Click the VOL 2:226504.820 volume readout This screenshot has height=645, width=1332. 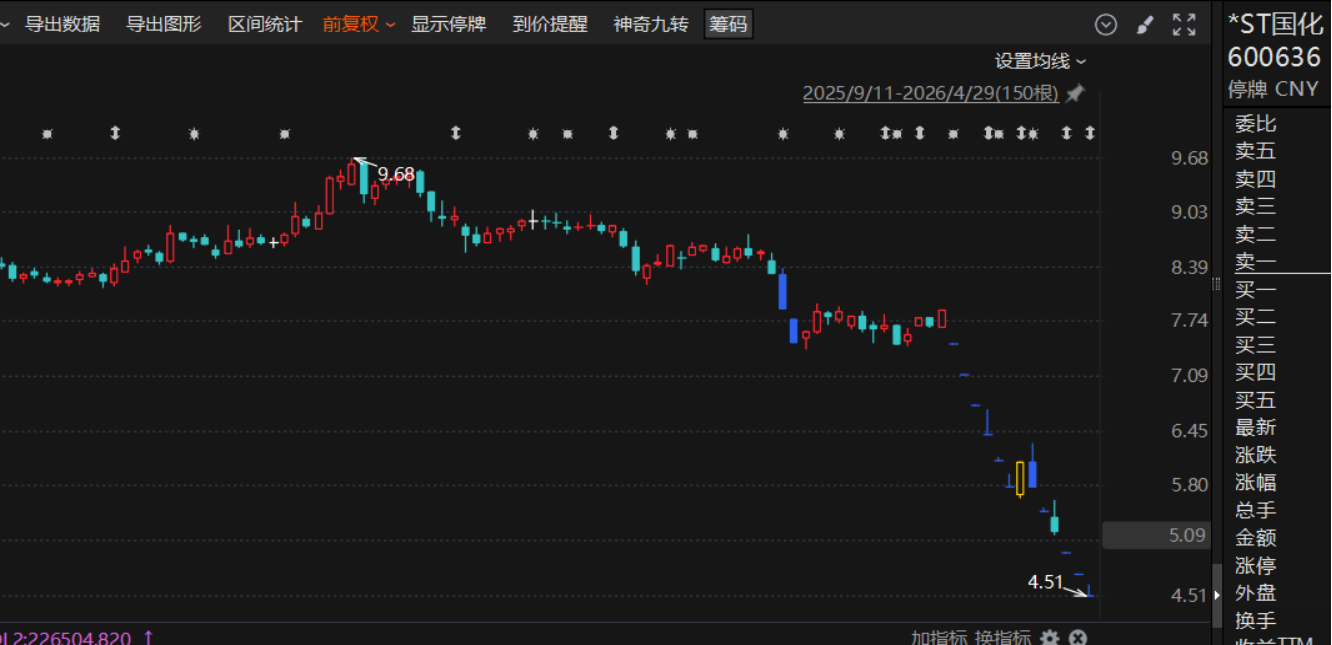click(x=66, y=638)
